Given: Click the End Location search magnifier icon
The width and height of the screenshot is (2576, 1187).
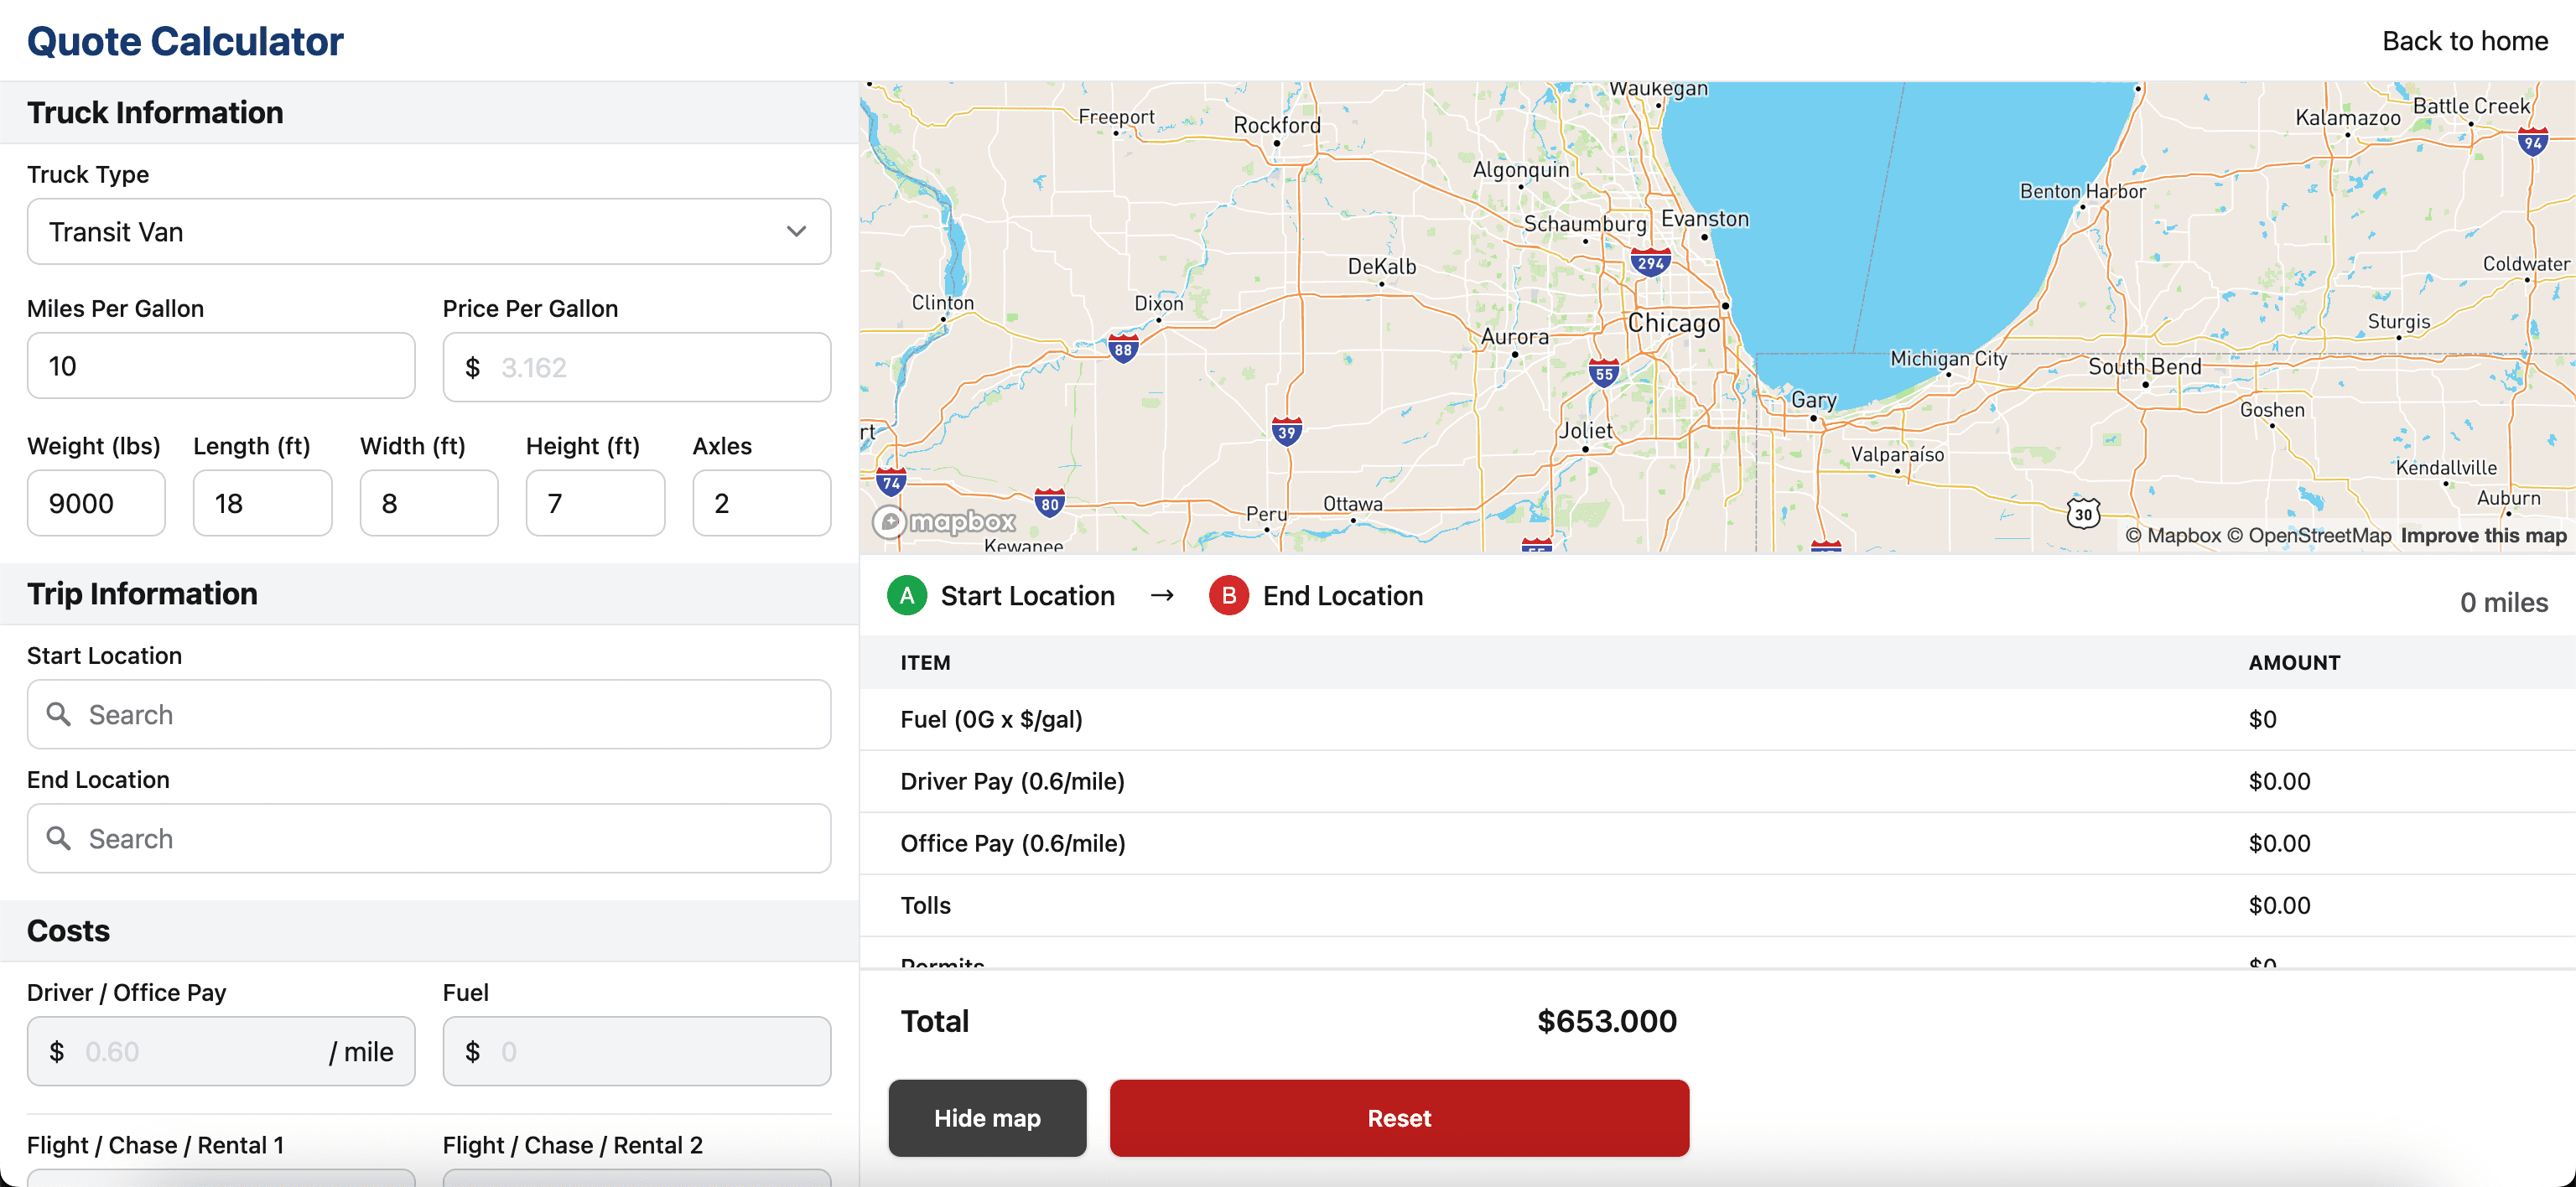Looking at the screenshot, I should (59, 838).
